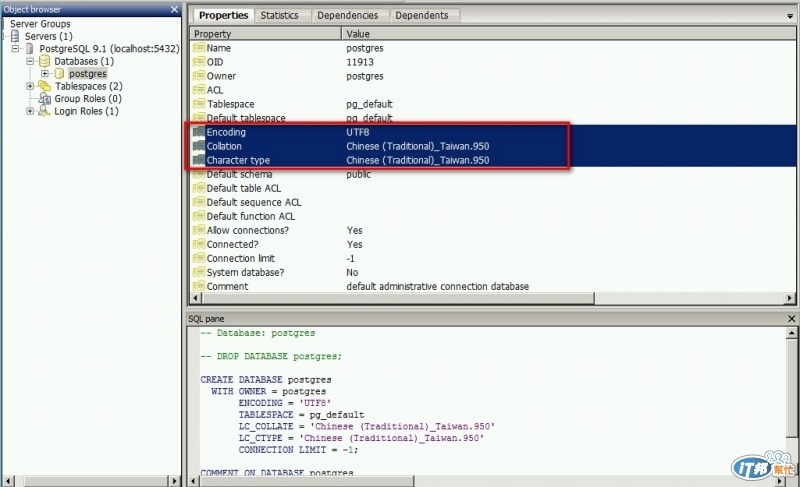Click the property icon beside ACL
Image resolution: width=800 pixels, height=487 pixels.
(198, 90)
